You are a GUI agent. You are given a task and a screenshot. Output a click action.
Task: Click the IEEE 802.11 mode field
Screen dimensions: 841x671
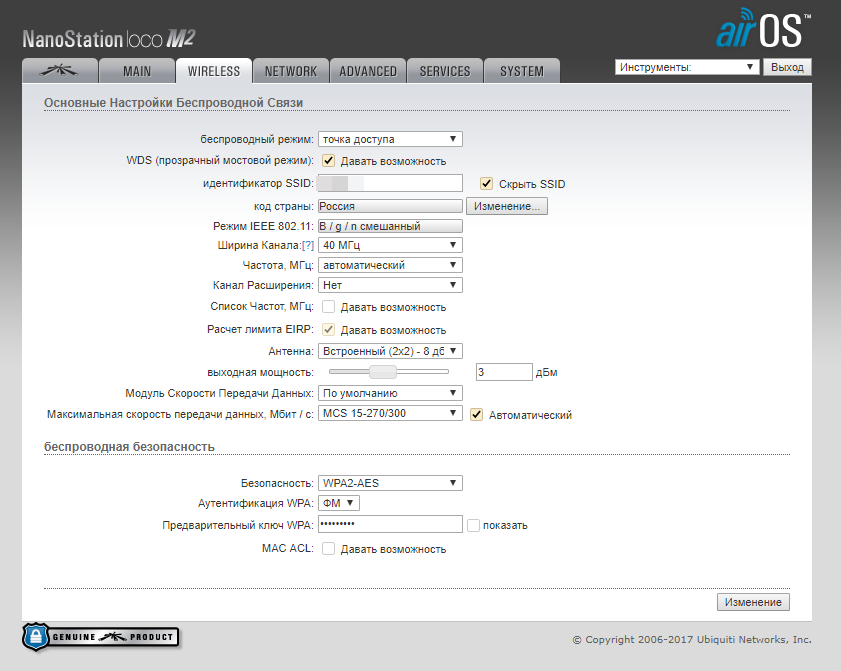[390, 226]
